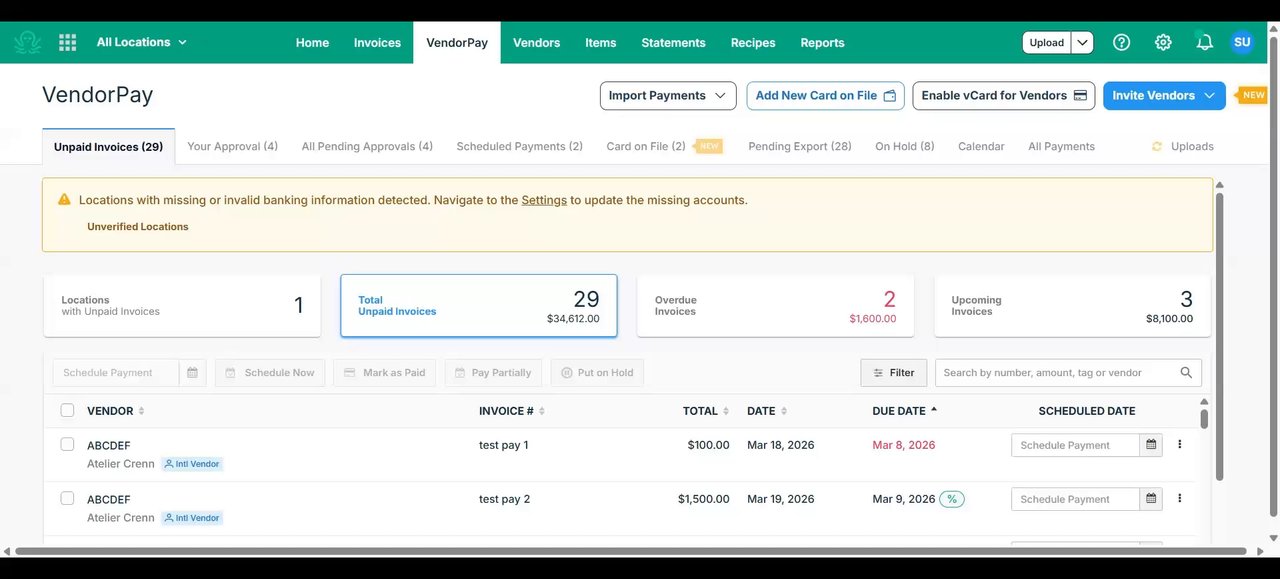Open calendar icon next to toolbar Schedule Payment

coord(192,373)
